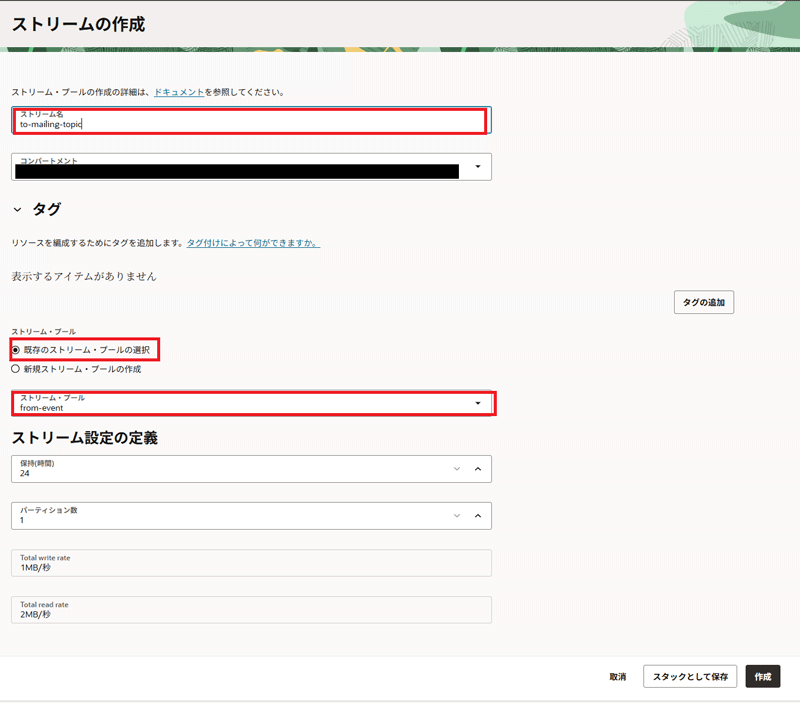This screenshot has height=703, width=800.
Task: Click the 取消 cancel button
Action: coord(617,677)
